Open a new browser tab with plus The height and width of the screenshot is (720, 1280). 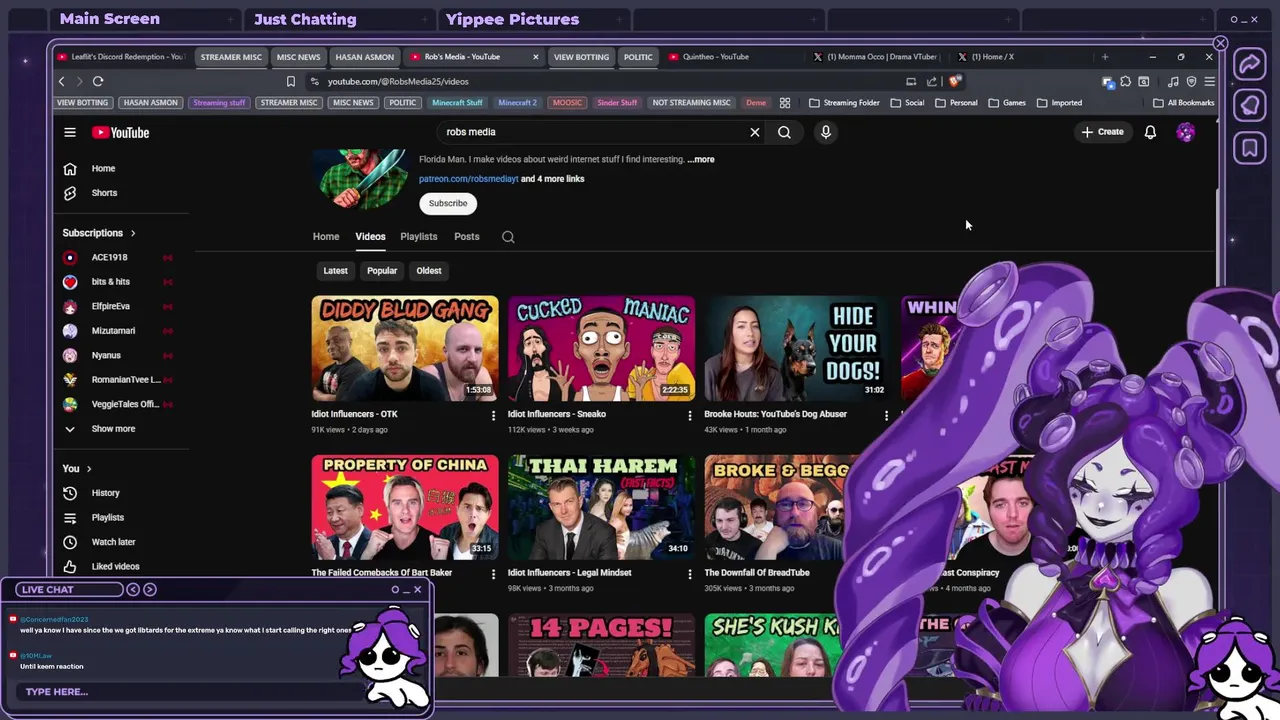pyautogui.click(x=1105, y=57)
